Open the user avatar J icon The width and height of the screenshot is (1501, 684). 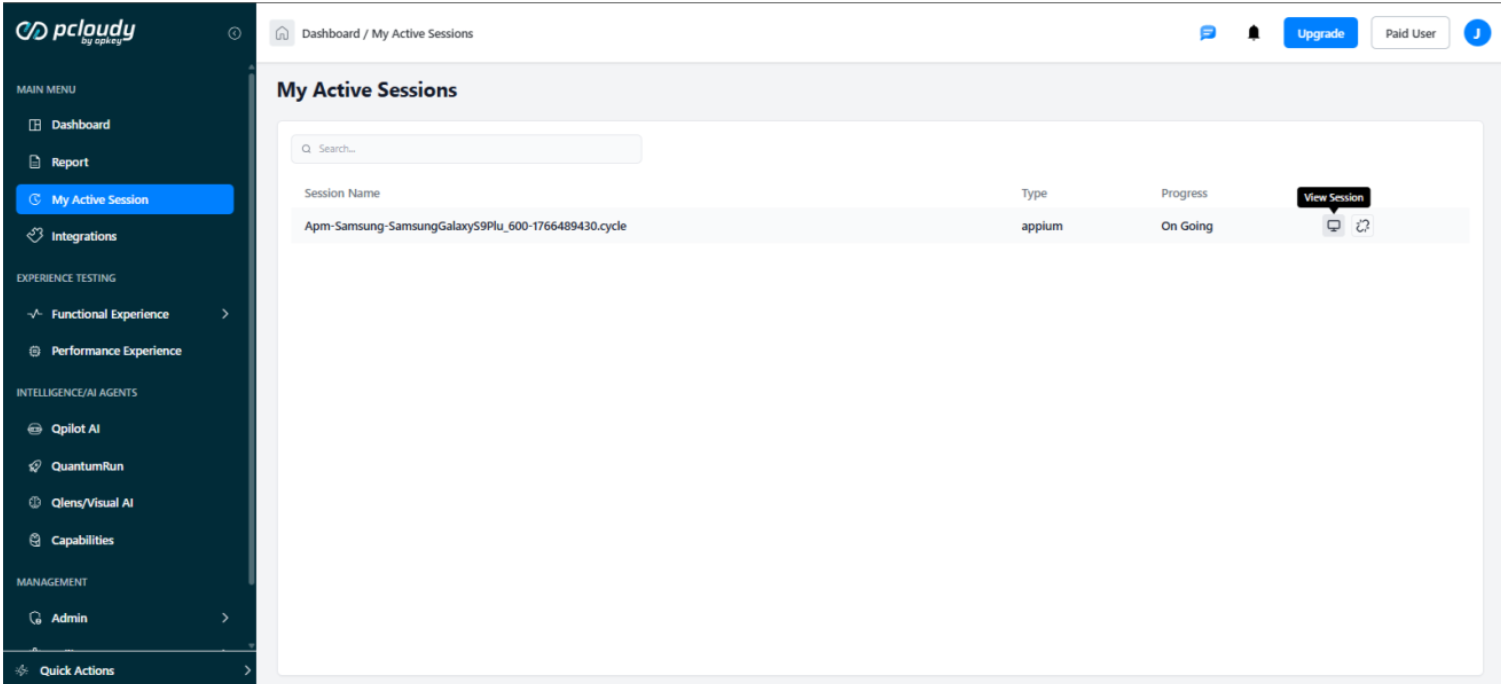(1477, 33)
